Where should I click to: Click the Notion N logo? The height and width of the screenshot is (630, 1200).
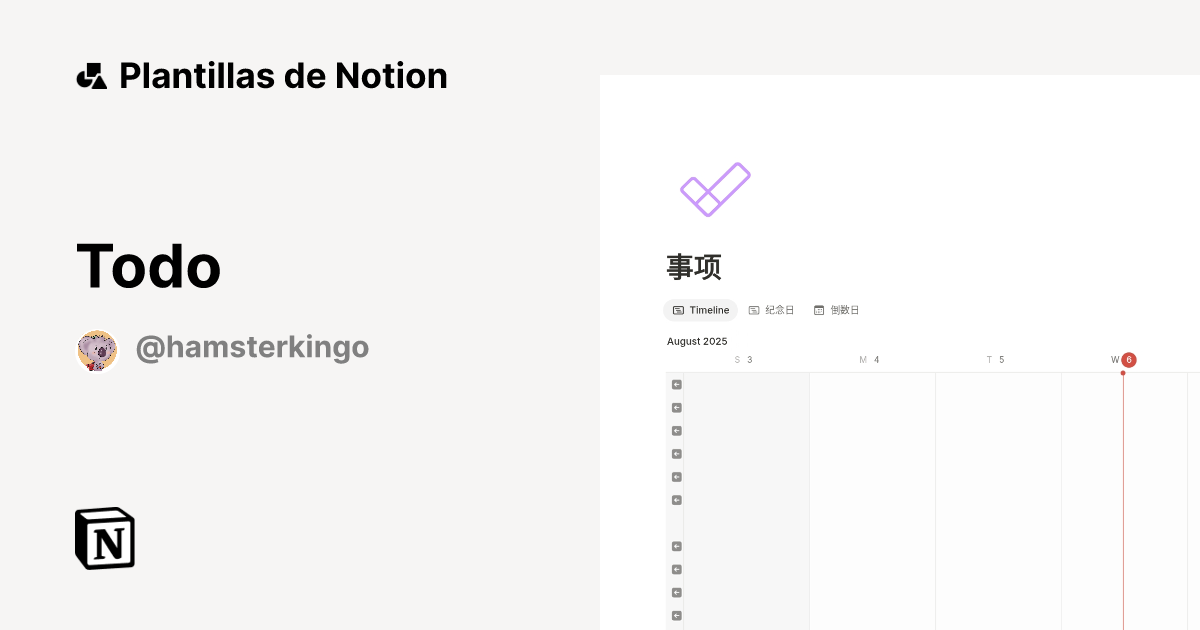point(103,538)
